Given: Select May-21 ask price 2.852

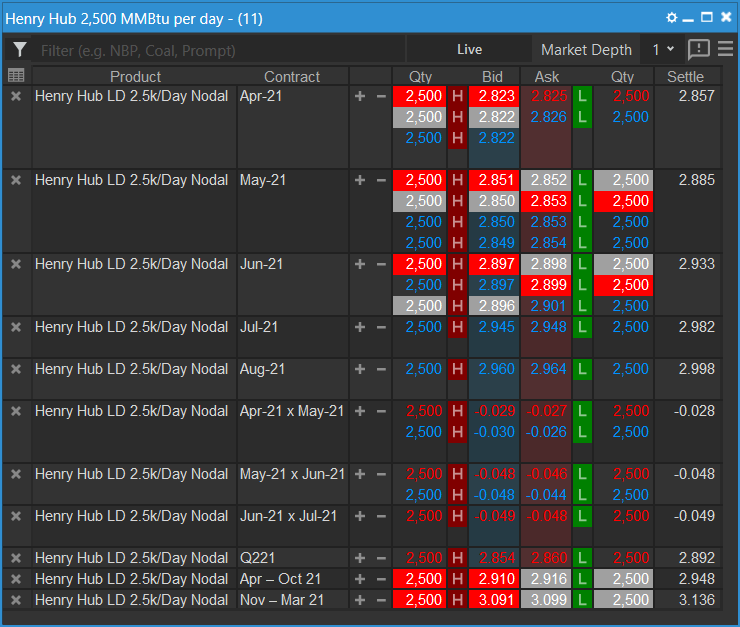Looking at the screenshot, I should click(x=546, y=180).
